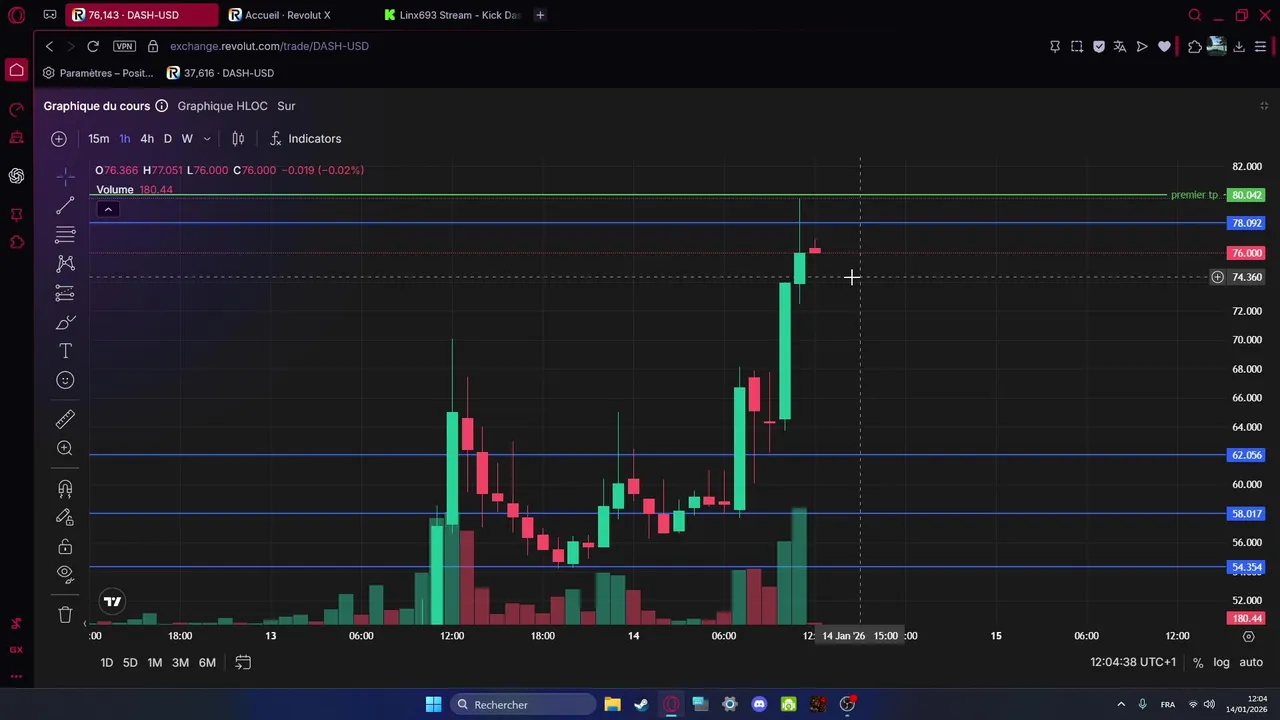
Task: Switch chart to 1h interval
Action: pyautogui.click(x=125, y=139)
